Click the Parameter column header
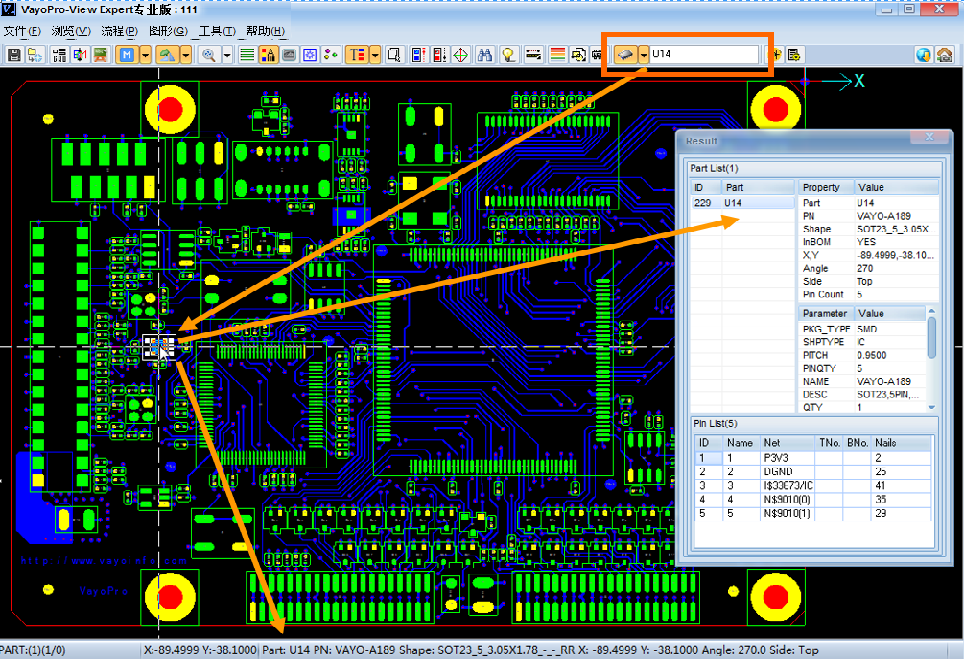 (825, 313)
